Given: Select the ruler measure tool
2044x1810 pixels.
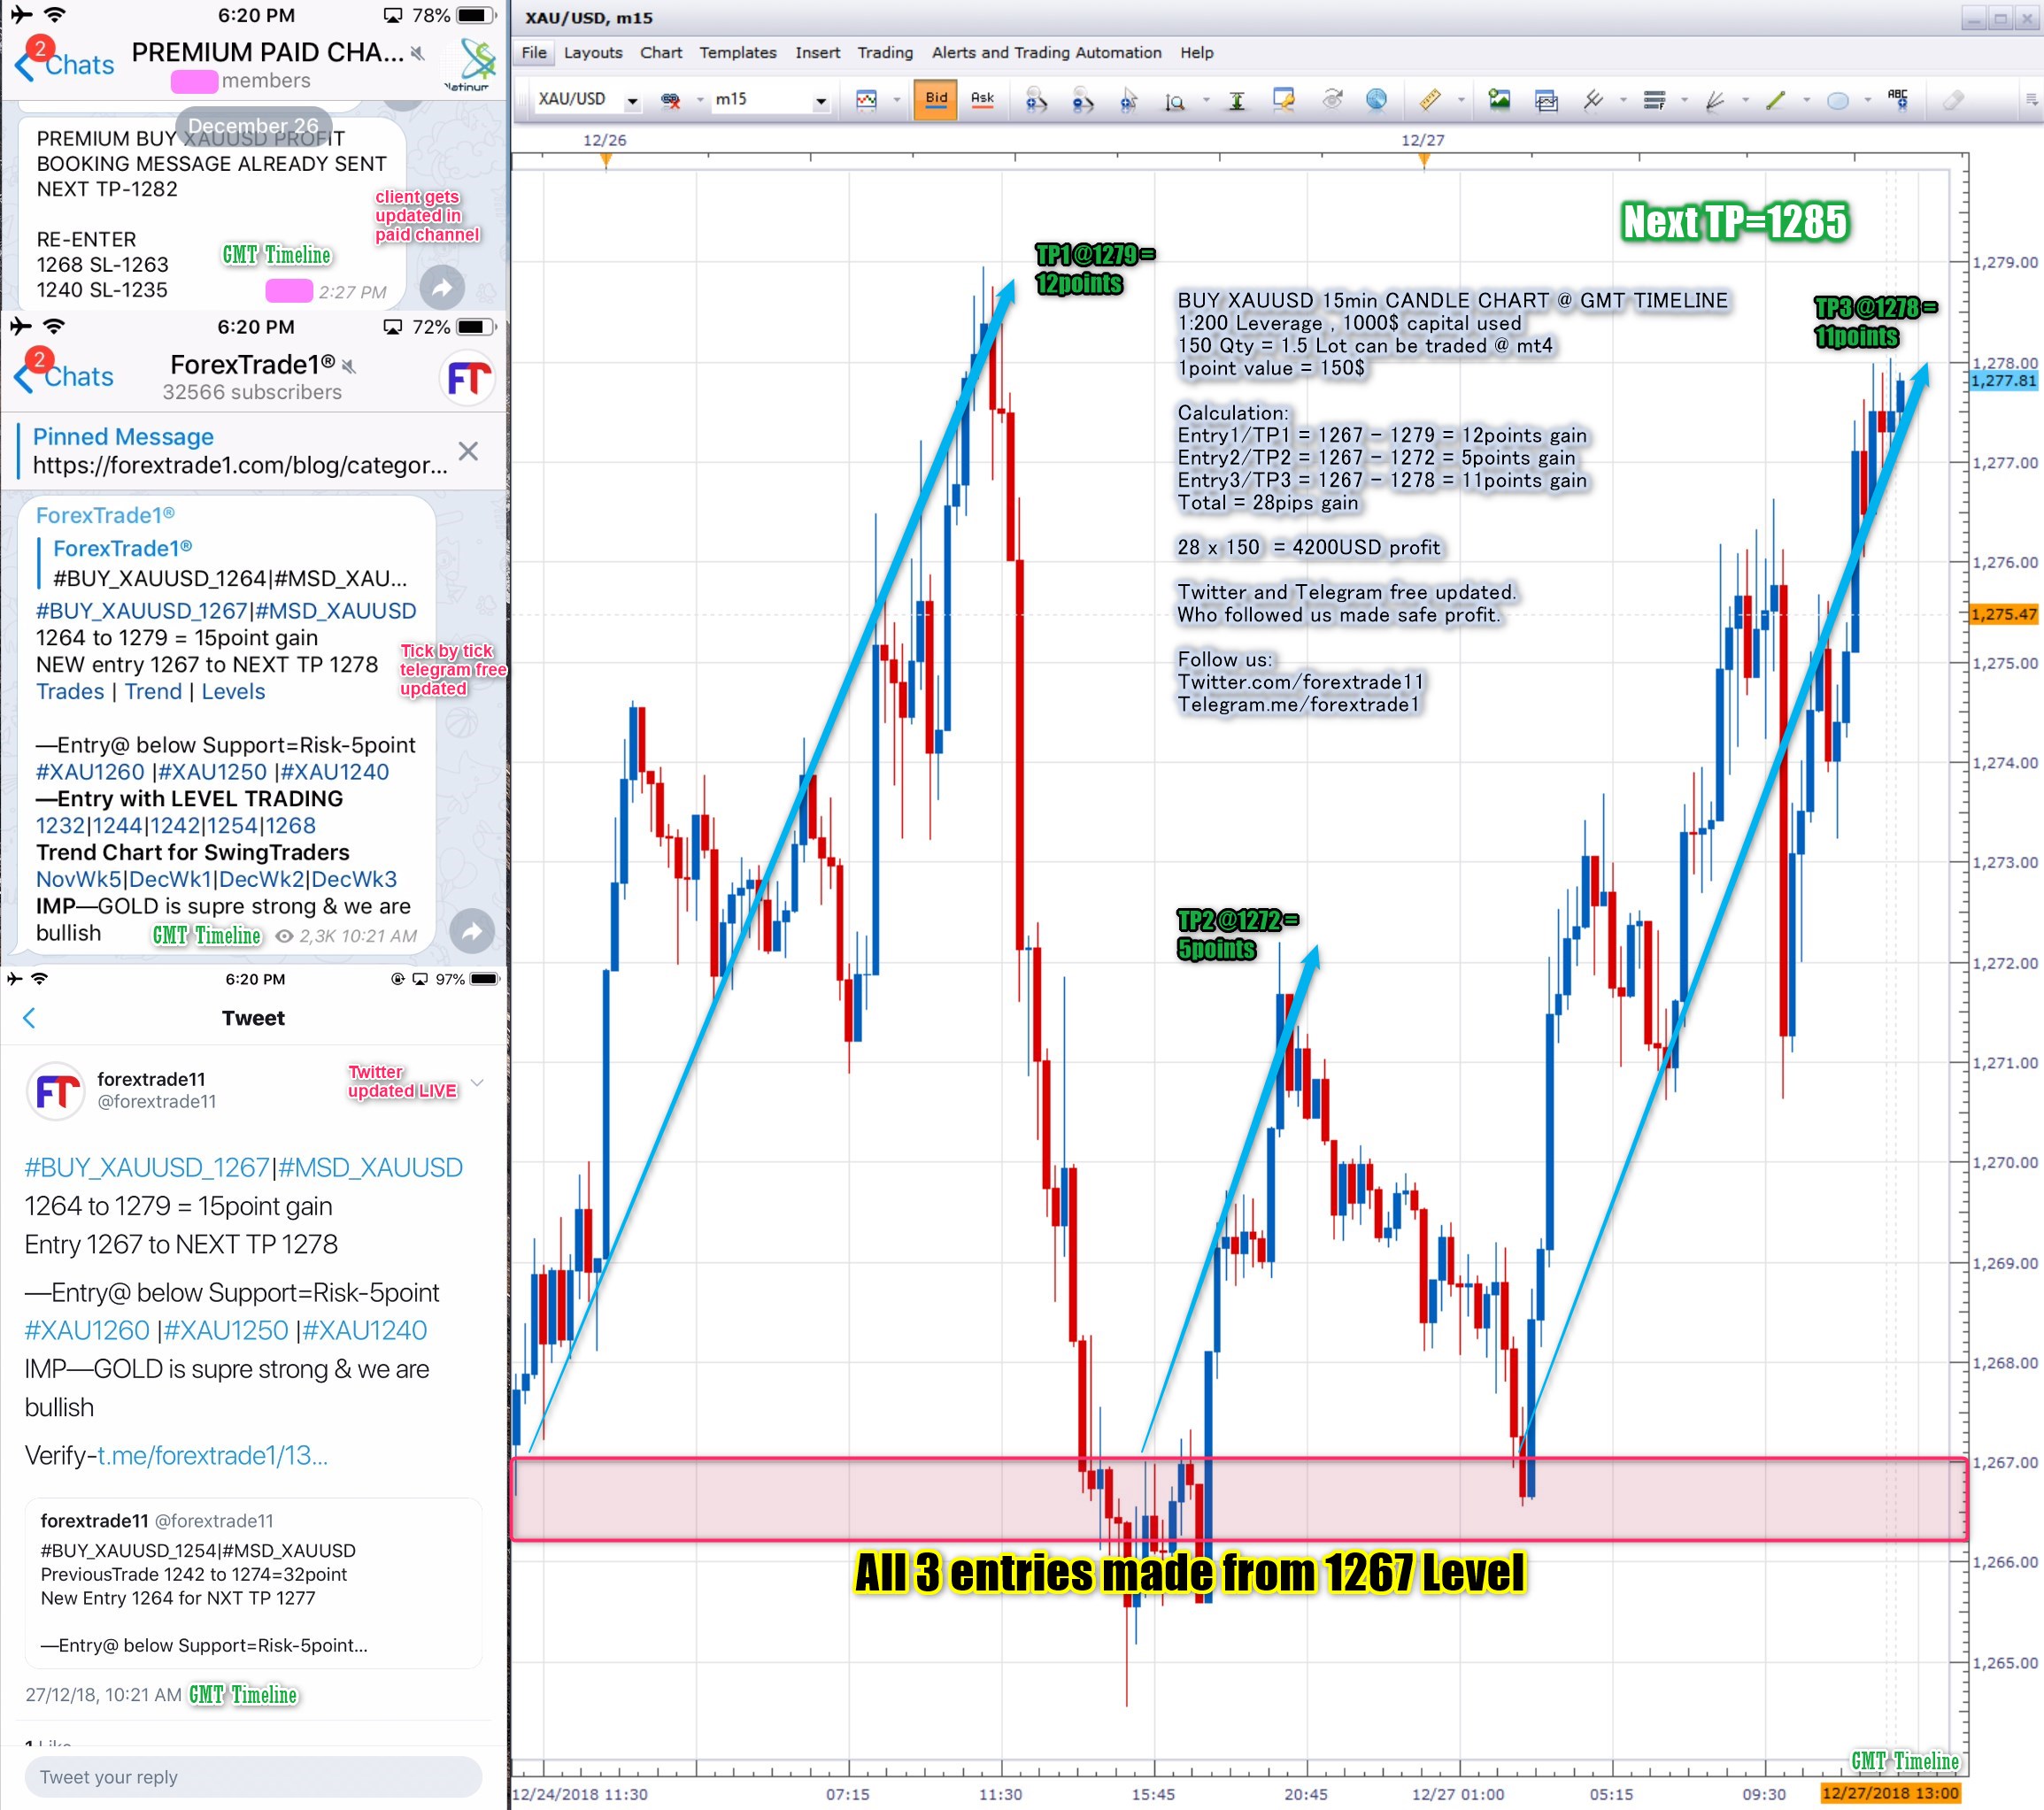Looking at the screenshot, I should pyautogui.click(x=1430, y=99).
